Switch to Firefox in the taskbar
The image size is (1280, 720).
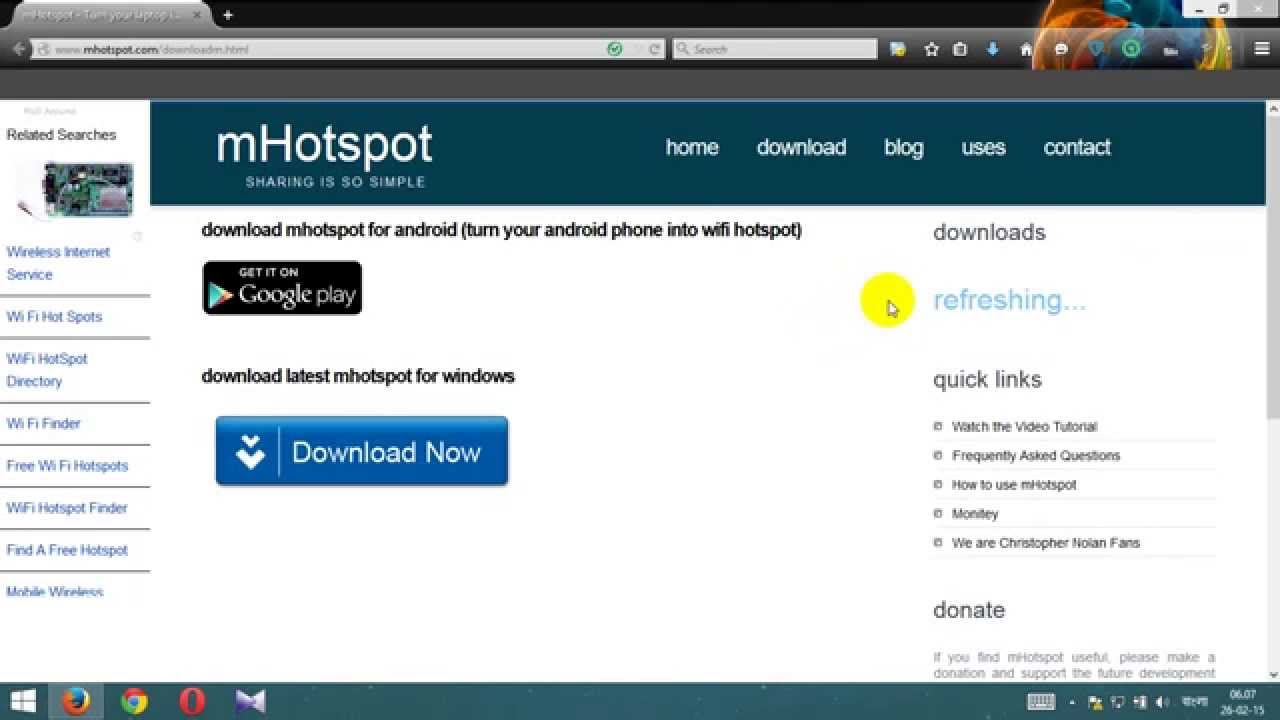coord(76,701)
